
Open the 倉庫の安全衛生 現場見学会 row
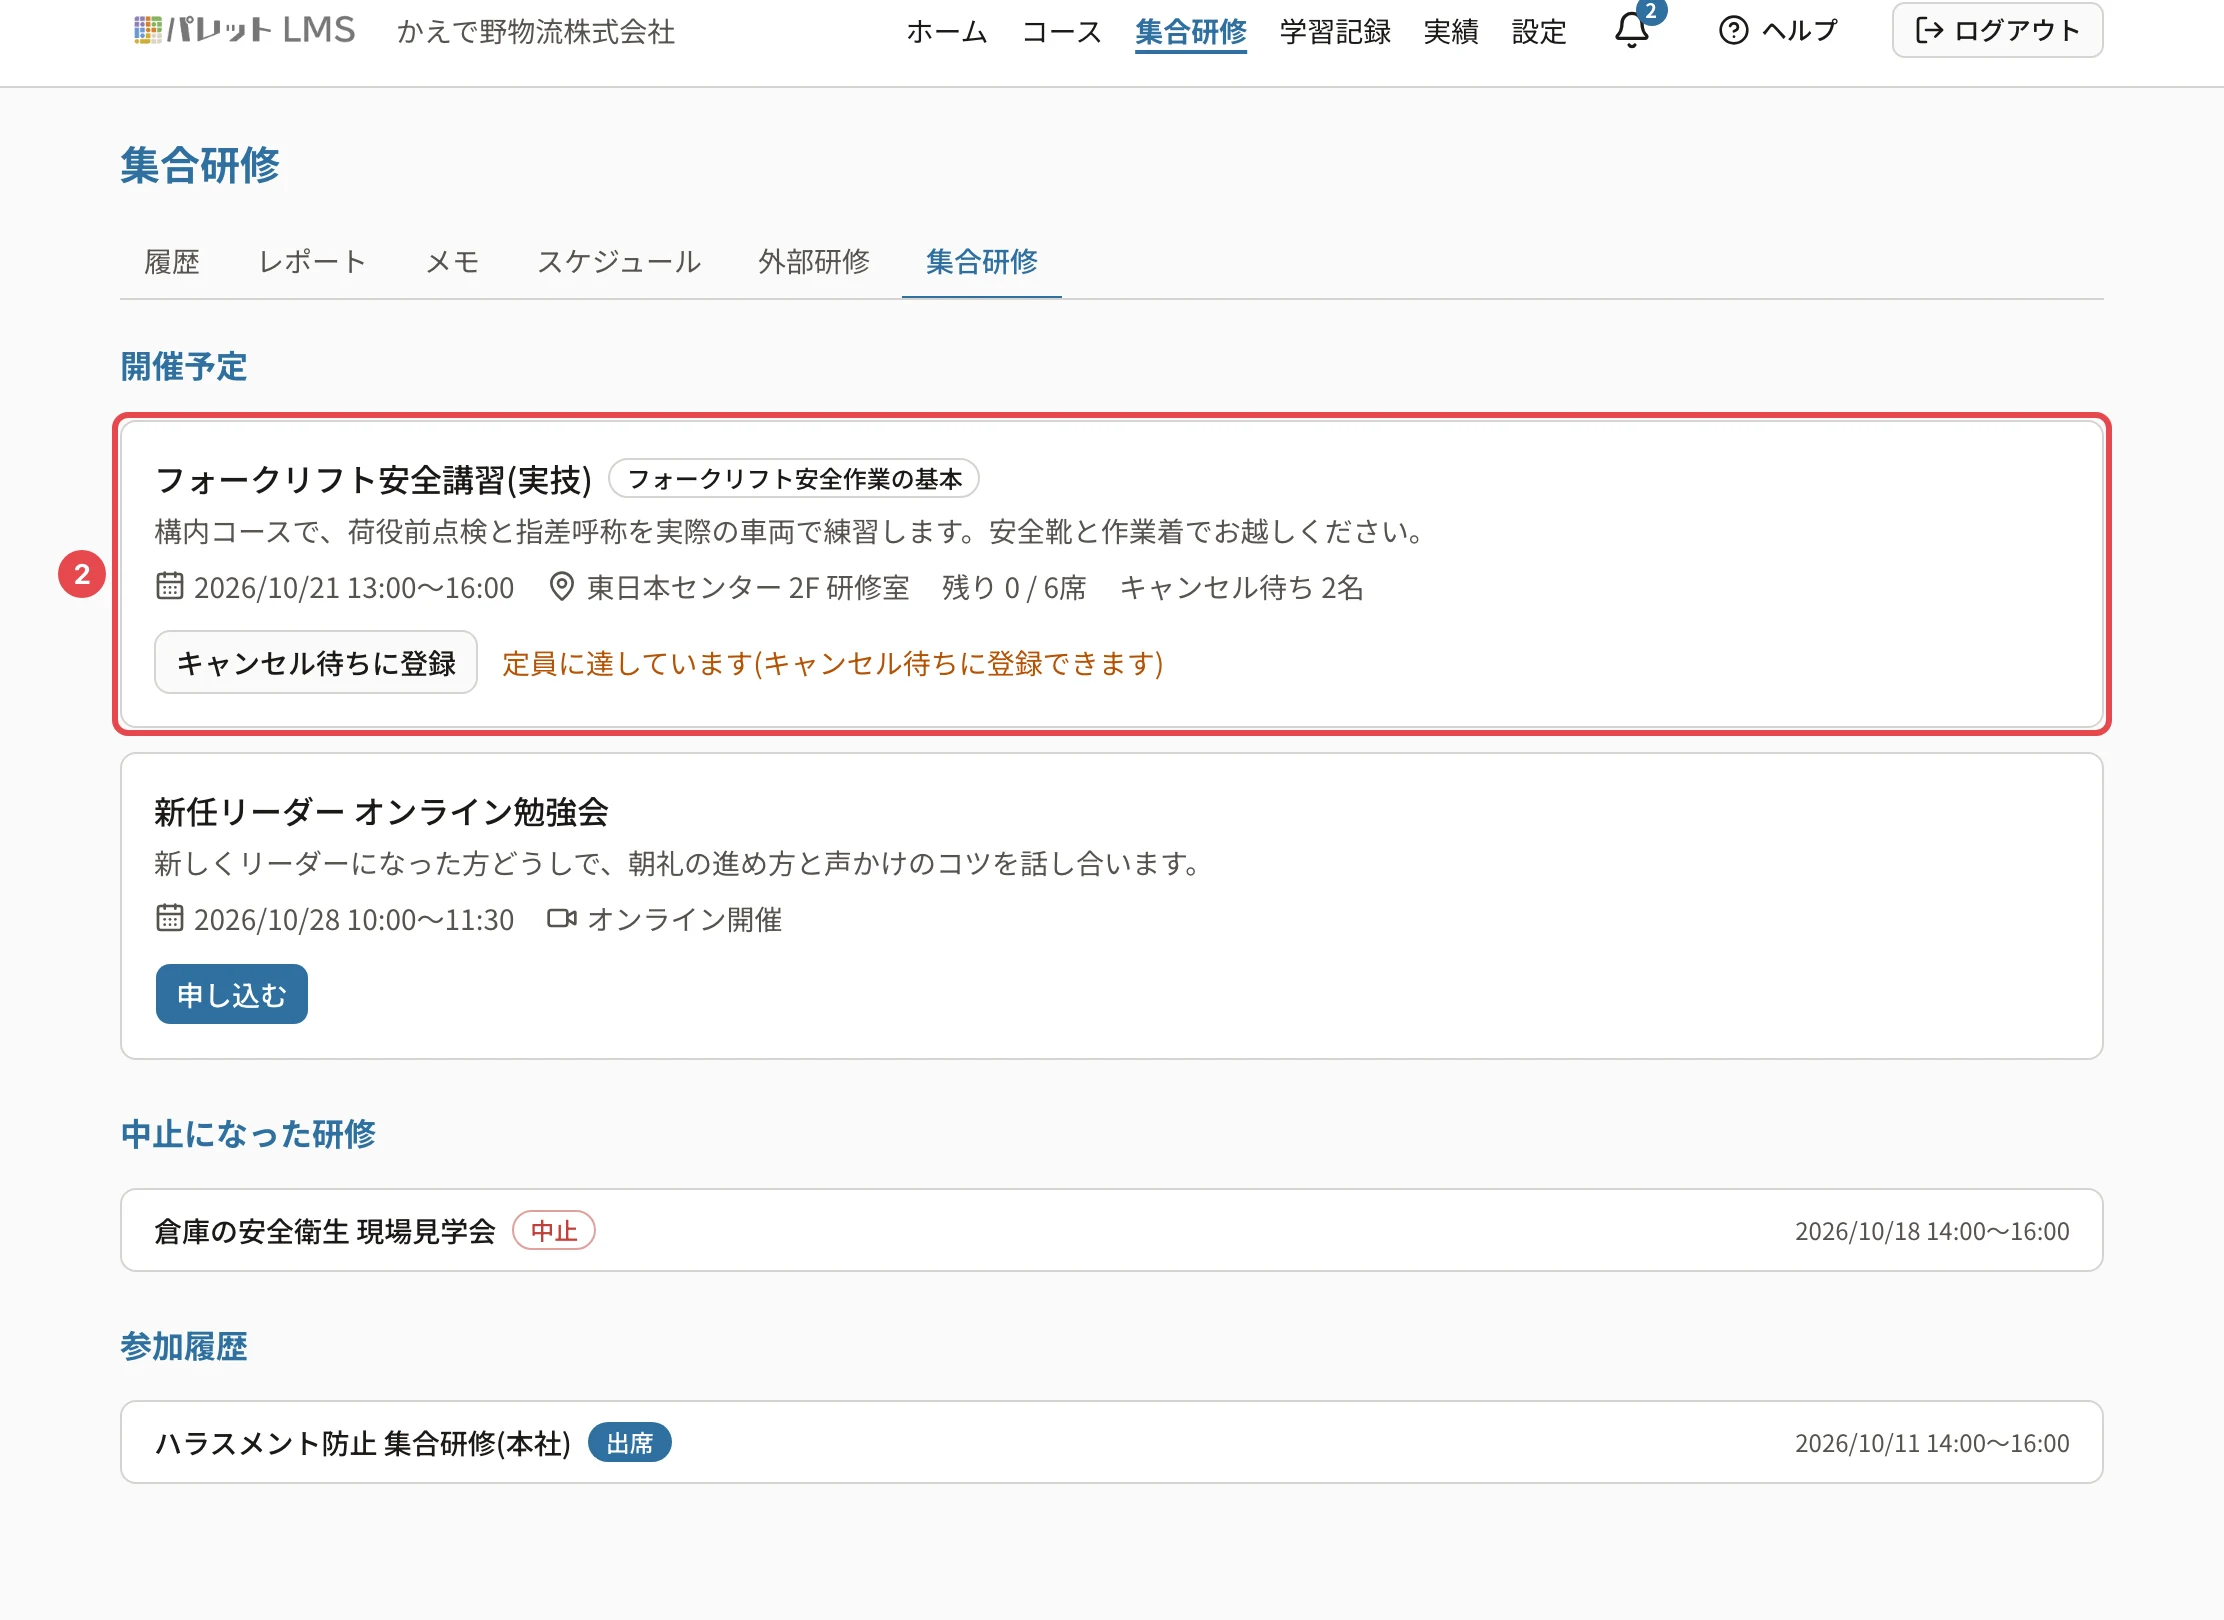pos(1112,1230)
